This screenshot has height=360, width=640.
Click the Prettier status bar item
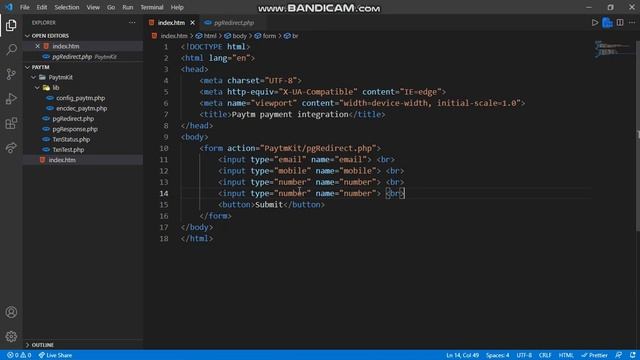tap(595, 355)
